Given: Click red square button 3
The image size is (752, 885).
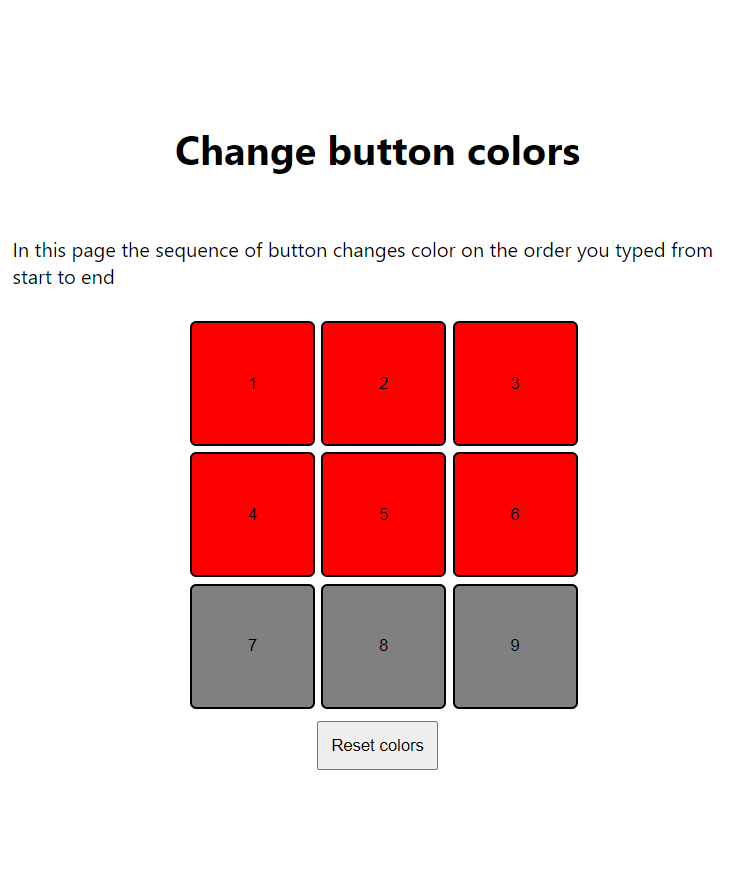Looking at the screenshot, I should coord(515,383).
